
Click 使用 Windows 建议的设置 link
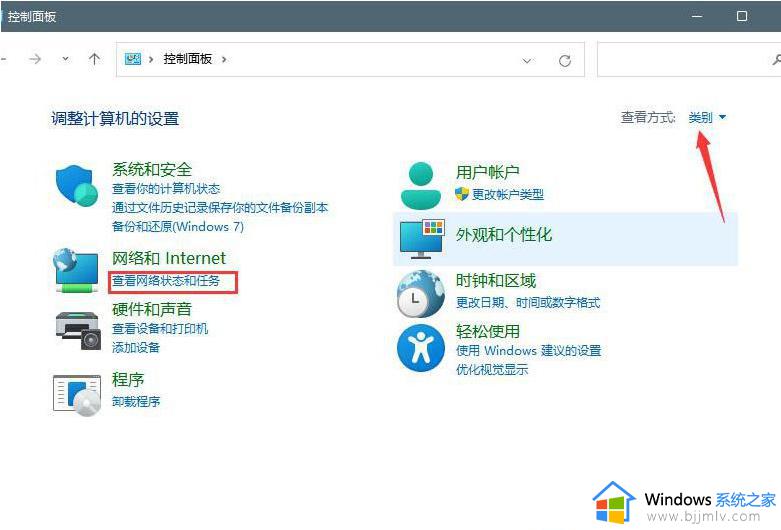tap(528, 351)
